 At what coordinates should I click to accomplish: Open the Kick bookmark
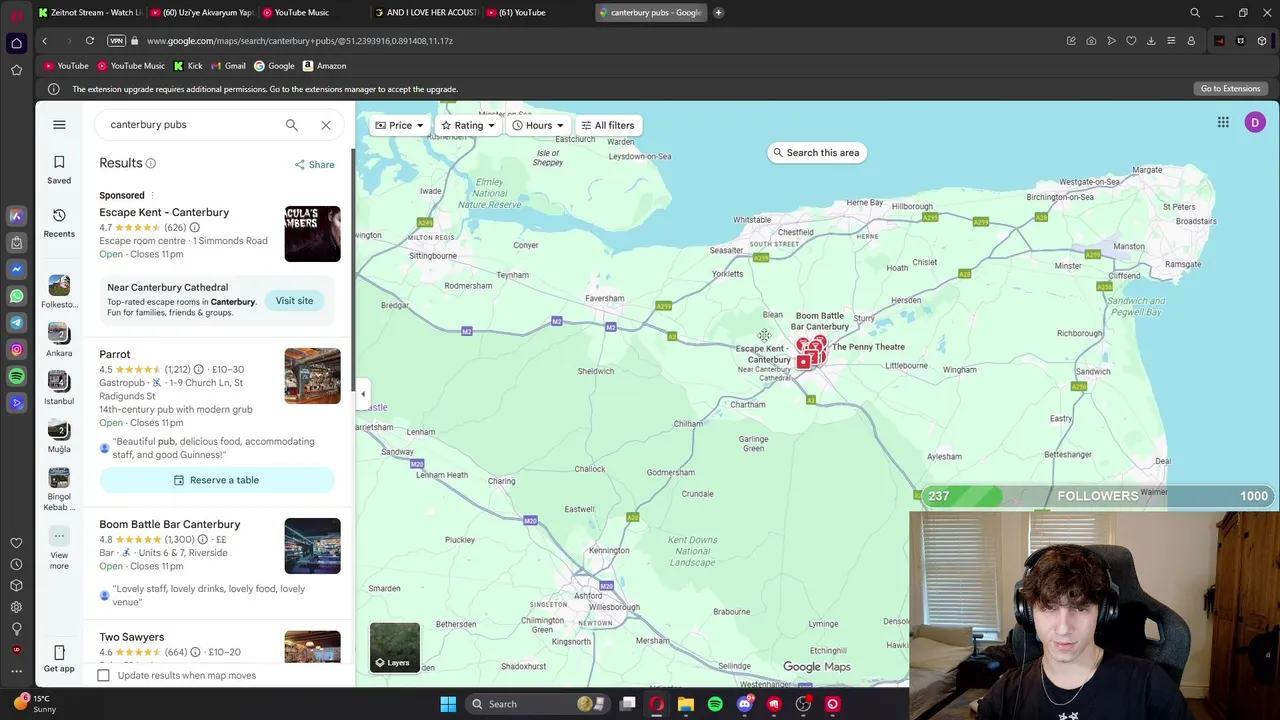tap(188, 66)
